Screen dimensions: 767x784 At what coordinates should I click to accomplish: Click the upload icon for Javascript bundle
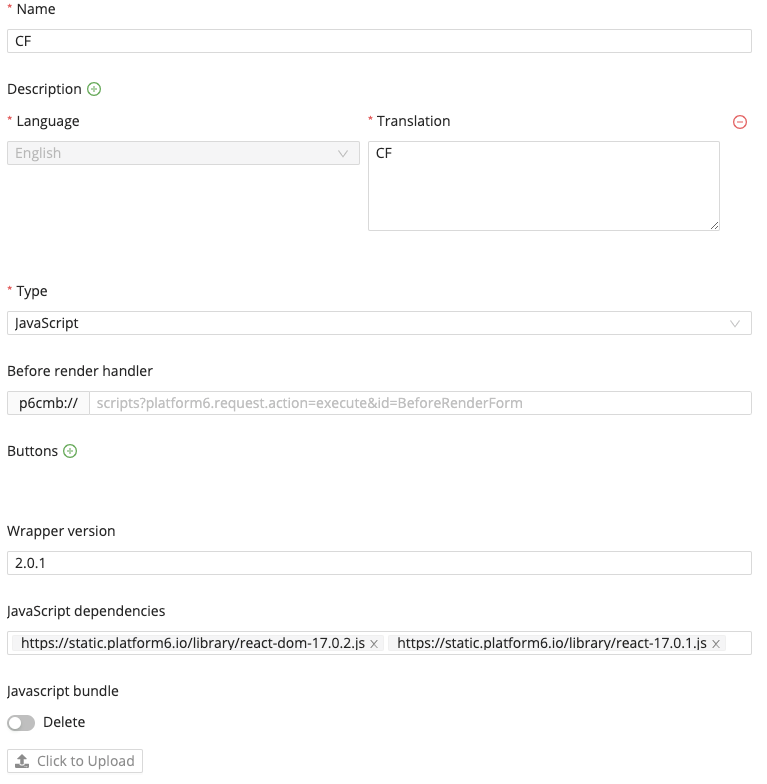pyautogui.click(x=24, y=762)
